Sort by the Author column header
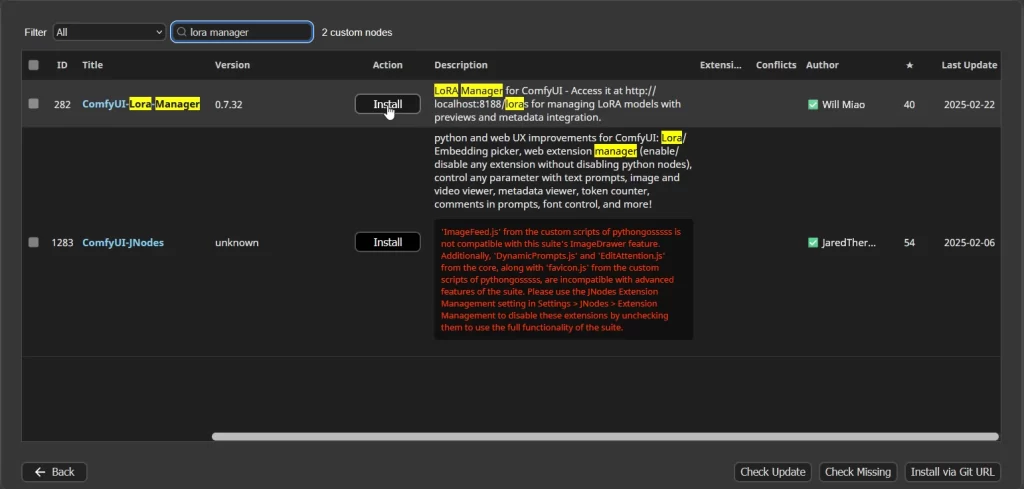Image resolution: width=1024 pixels, height=489 pixels. 822,65
